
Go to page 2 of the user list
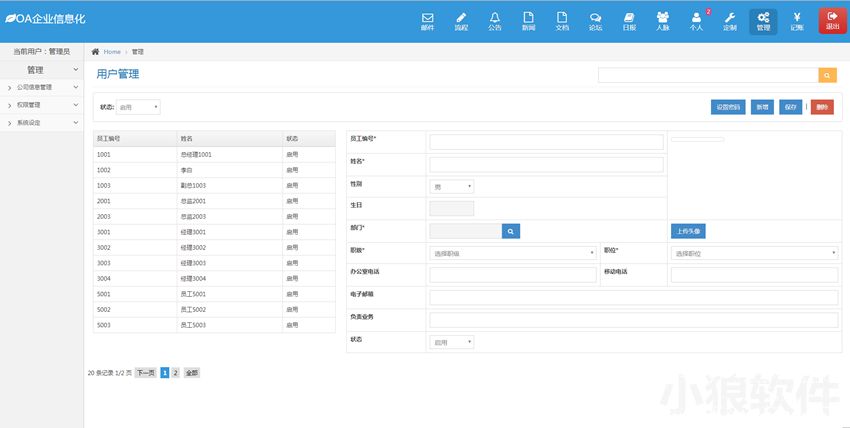tap(175, 372)
